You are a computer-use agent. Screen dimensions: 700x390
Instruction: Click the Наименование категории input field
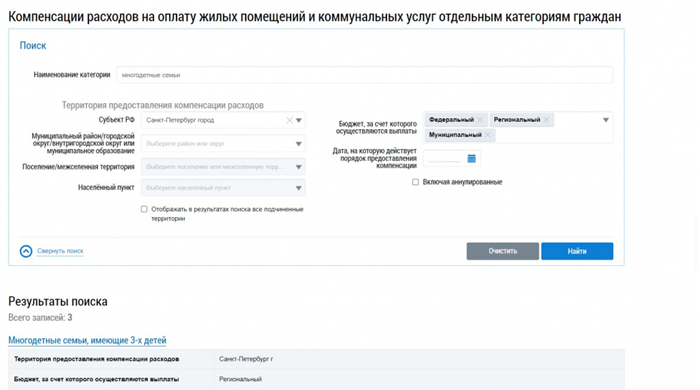[x=364, y=75]
